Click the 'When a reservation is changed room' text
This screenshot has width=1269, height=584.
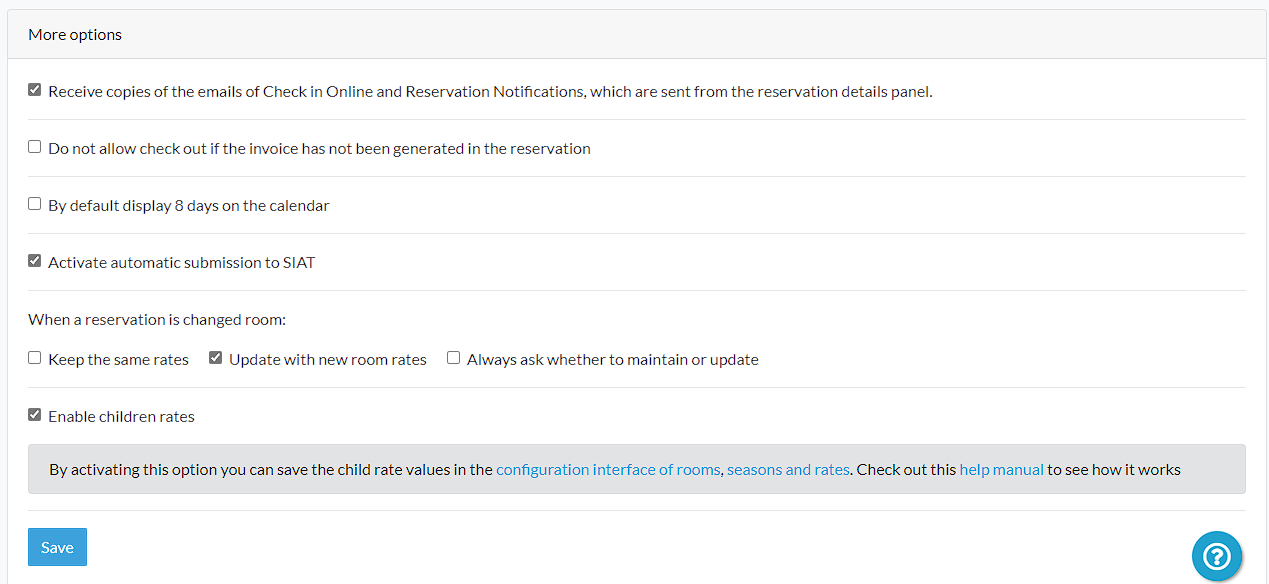click(157, 320)
